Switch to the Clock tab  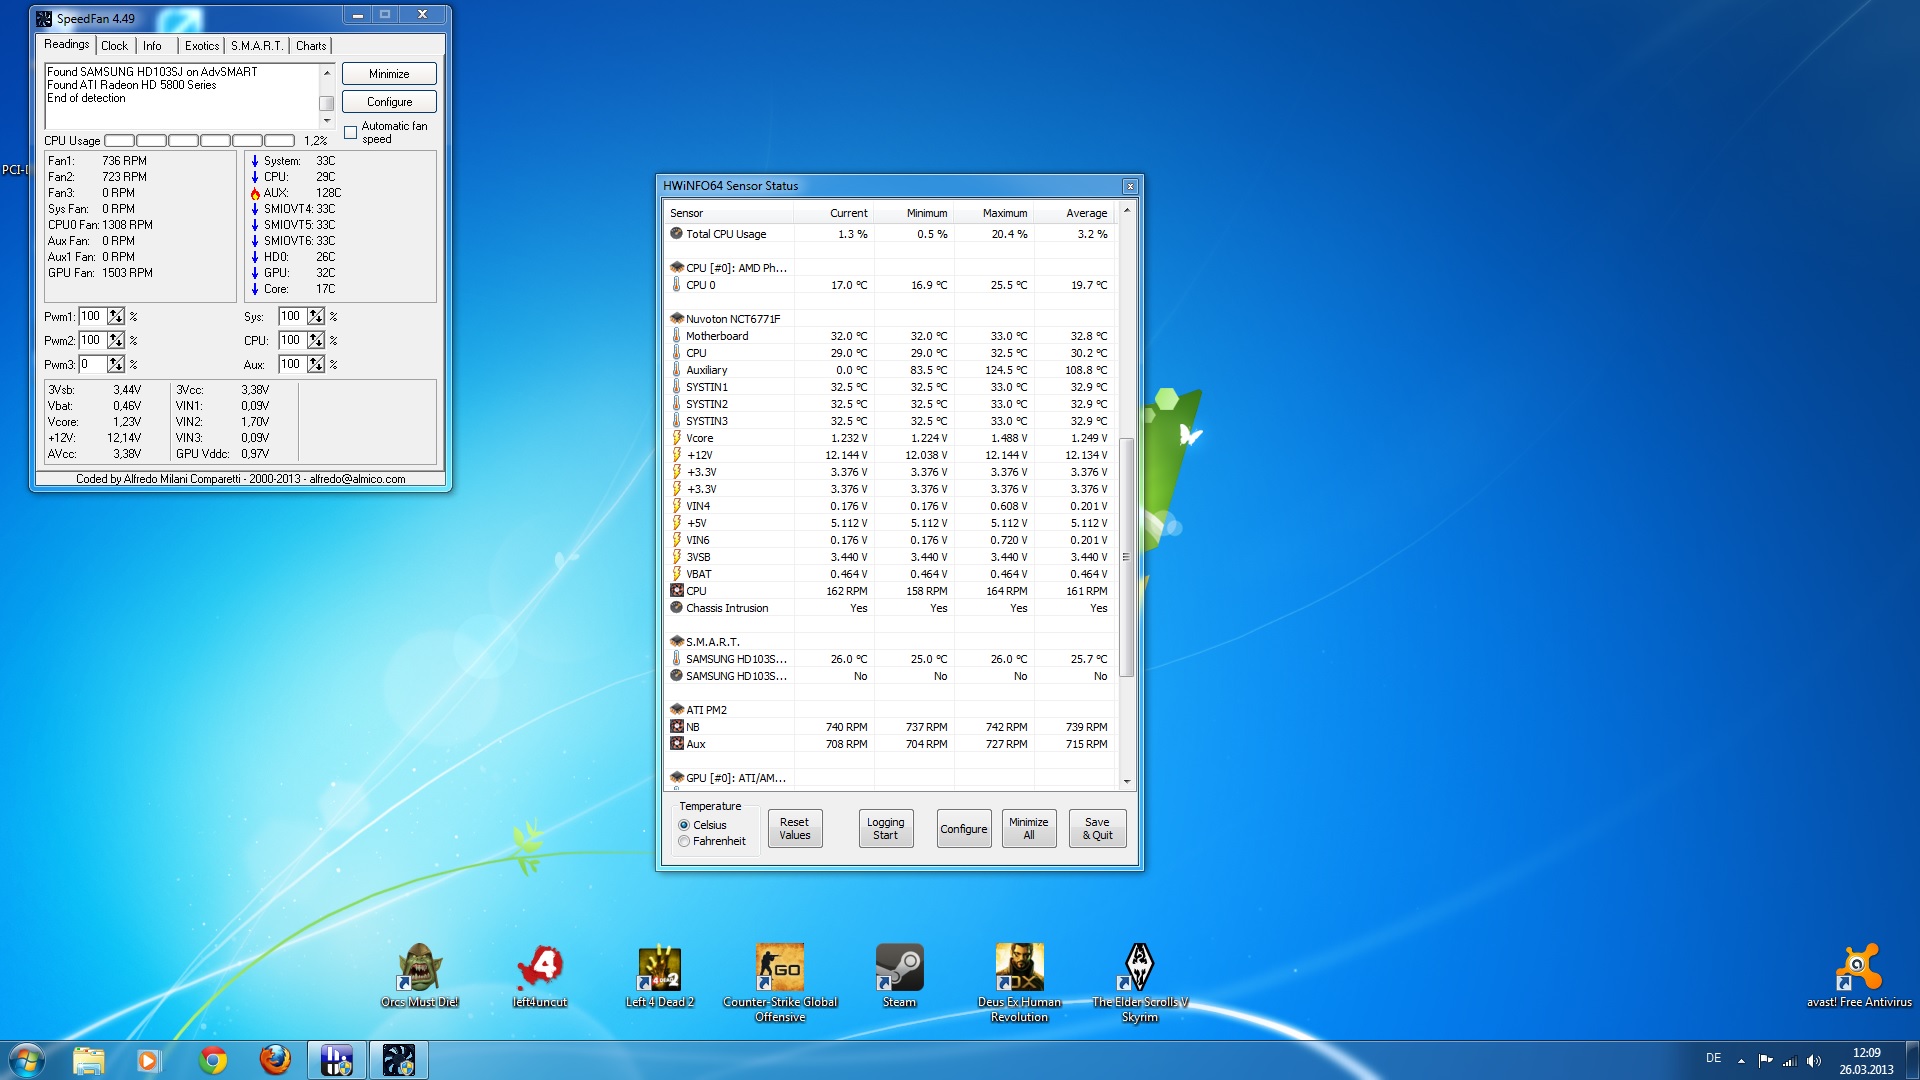114,46
